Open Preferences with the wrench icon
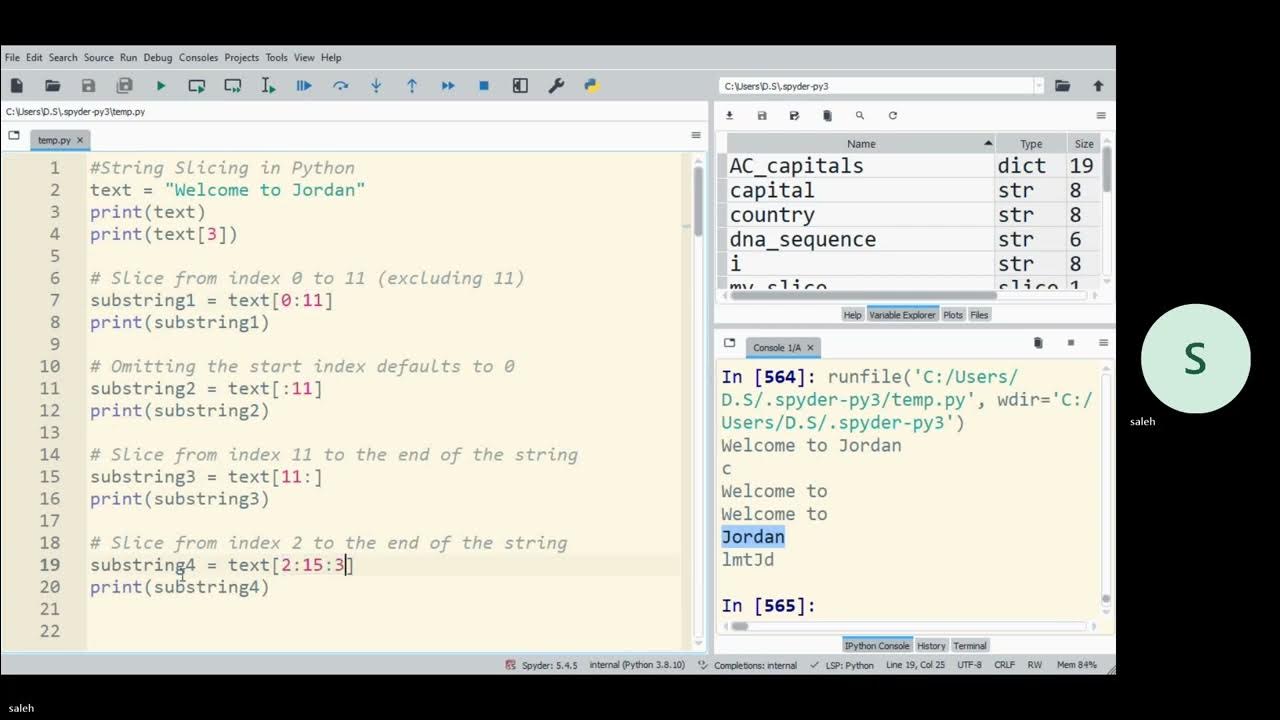This screenshot has height=720, width=1280. 556,86
